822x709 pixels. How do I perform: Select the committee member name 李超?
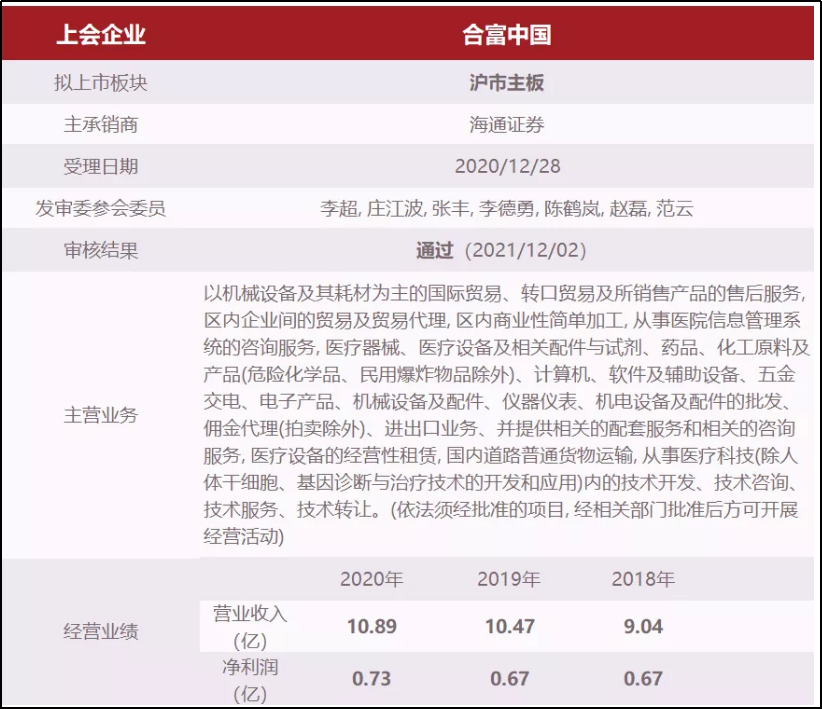click(338, 208)
